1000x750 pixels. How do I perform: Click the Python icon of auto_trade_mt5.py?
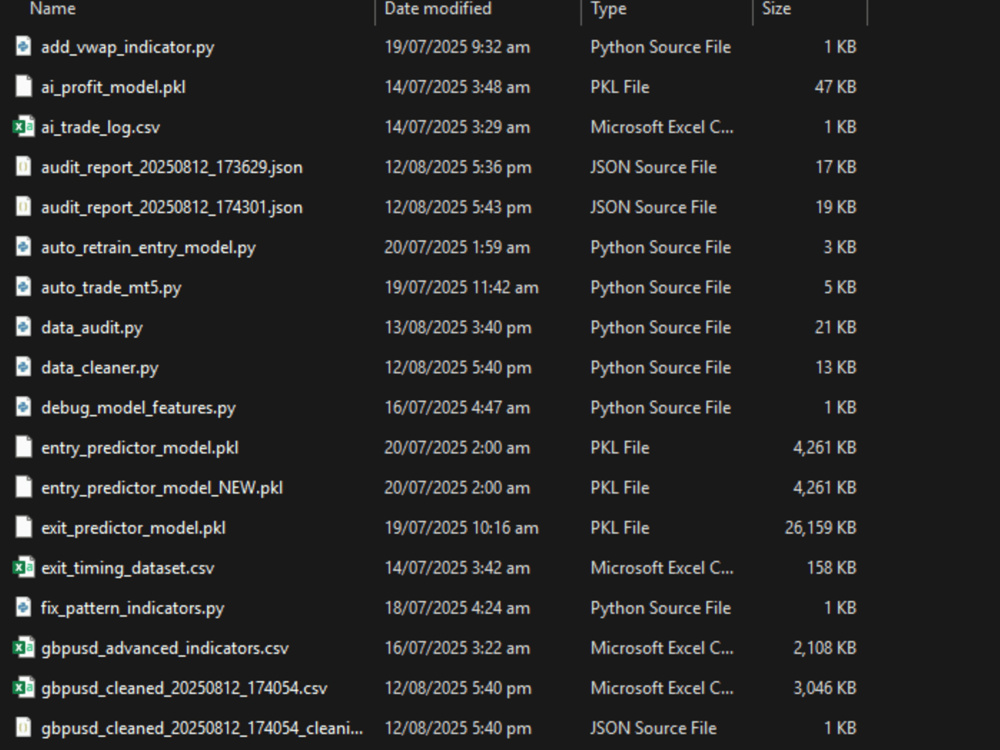coord(24,287)
